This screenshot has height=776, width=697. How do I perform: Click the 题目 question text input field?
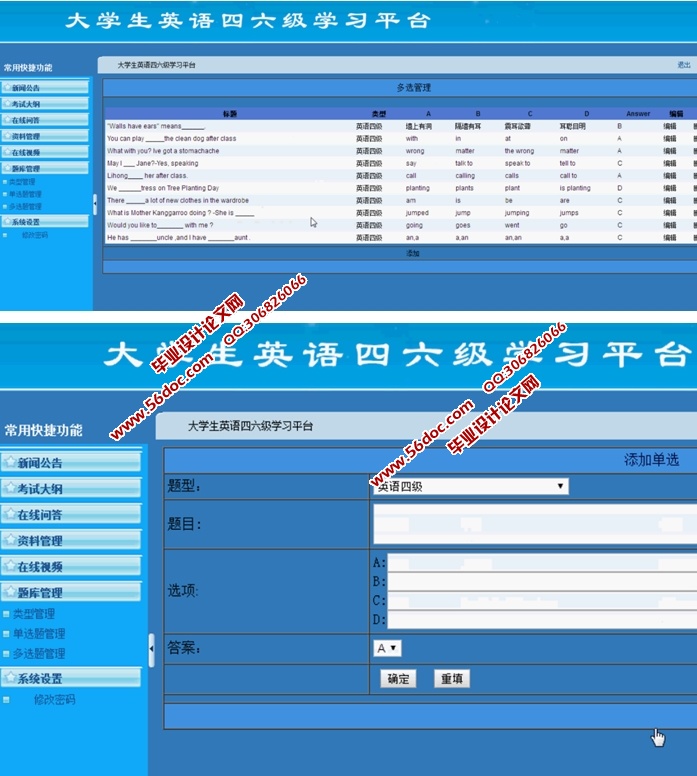tap(535, 524)
